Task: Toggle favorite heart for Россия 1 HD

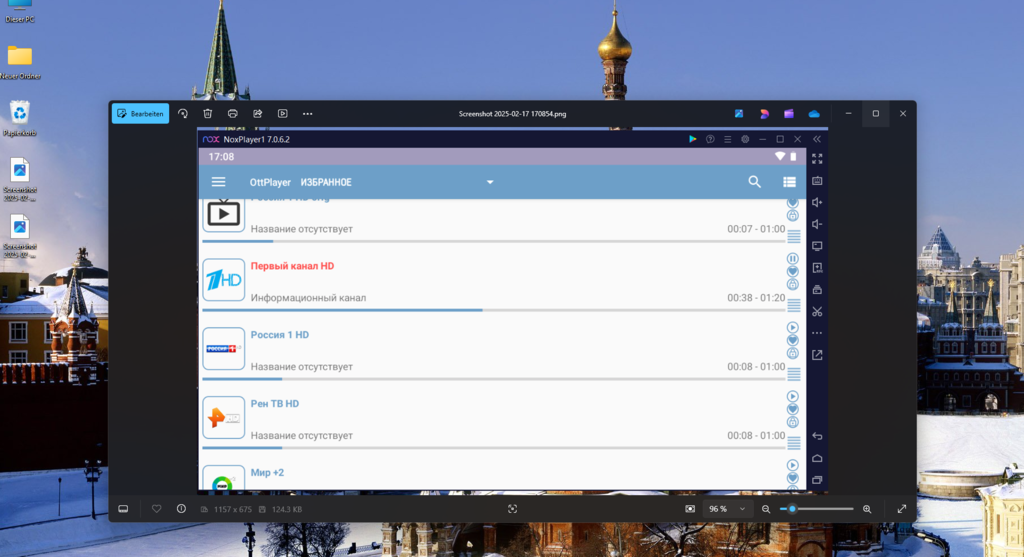Action: (x=793, y=340)
